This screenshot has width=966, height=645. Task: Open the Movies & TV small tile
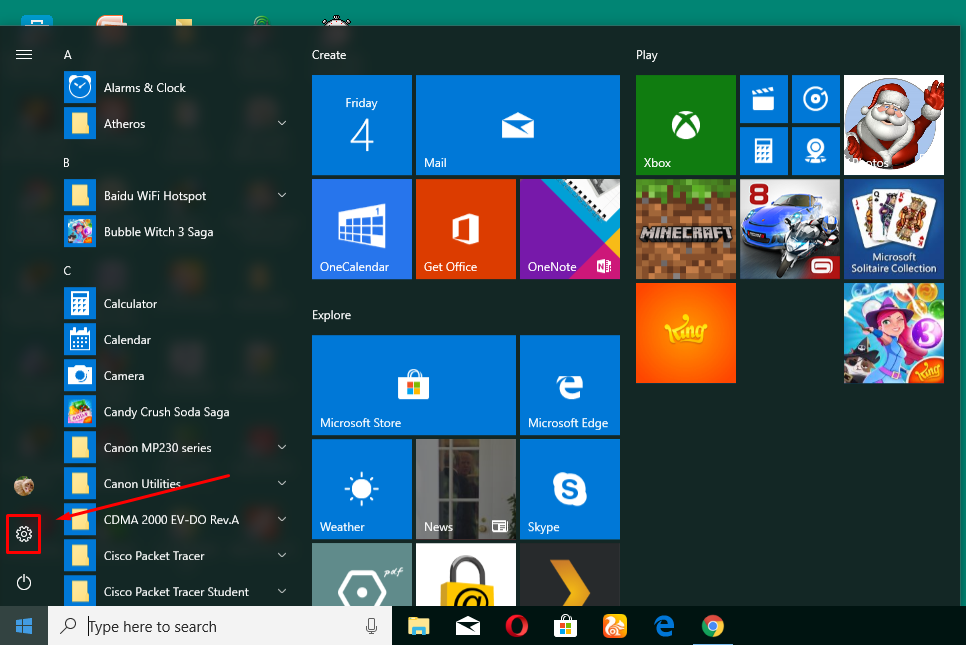[x=763, y=99]
